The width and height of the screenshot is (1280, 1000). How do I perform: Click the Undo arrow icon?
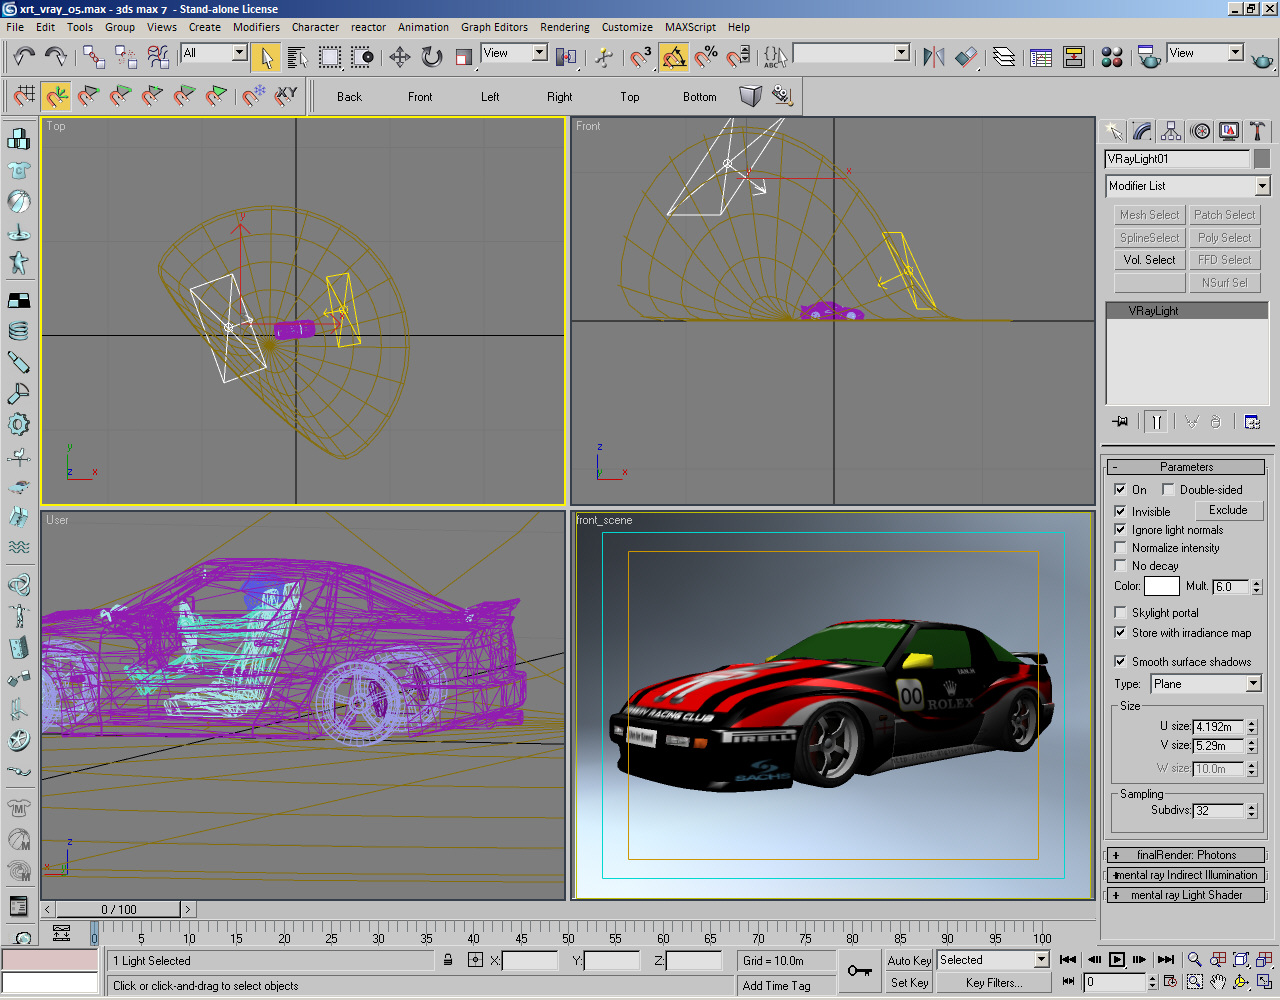tap(24, 57)
